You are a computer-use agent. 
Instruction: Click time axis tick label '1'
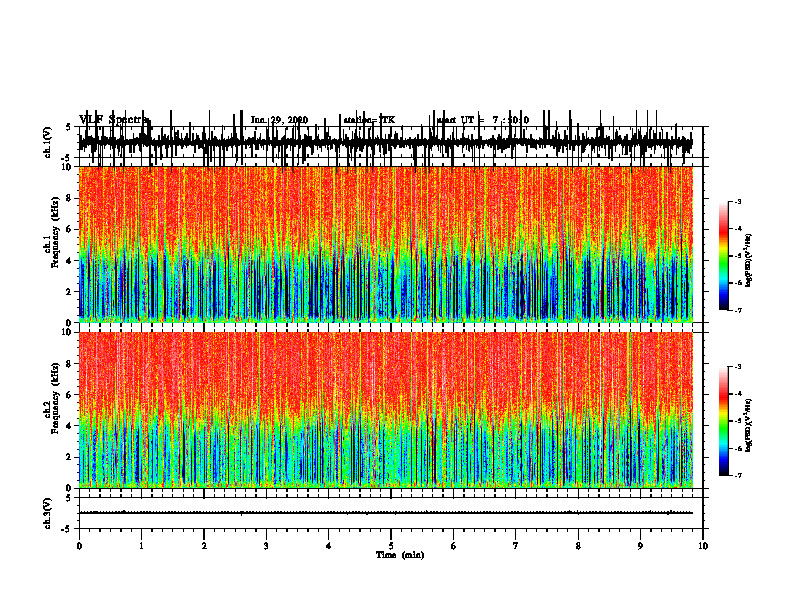141,546
